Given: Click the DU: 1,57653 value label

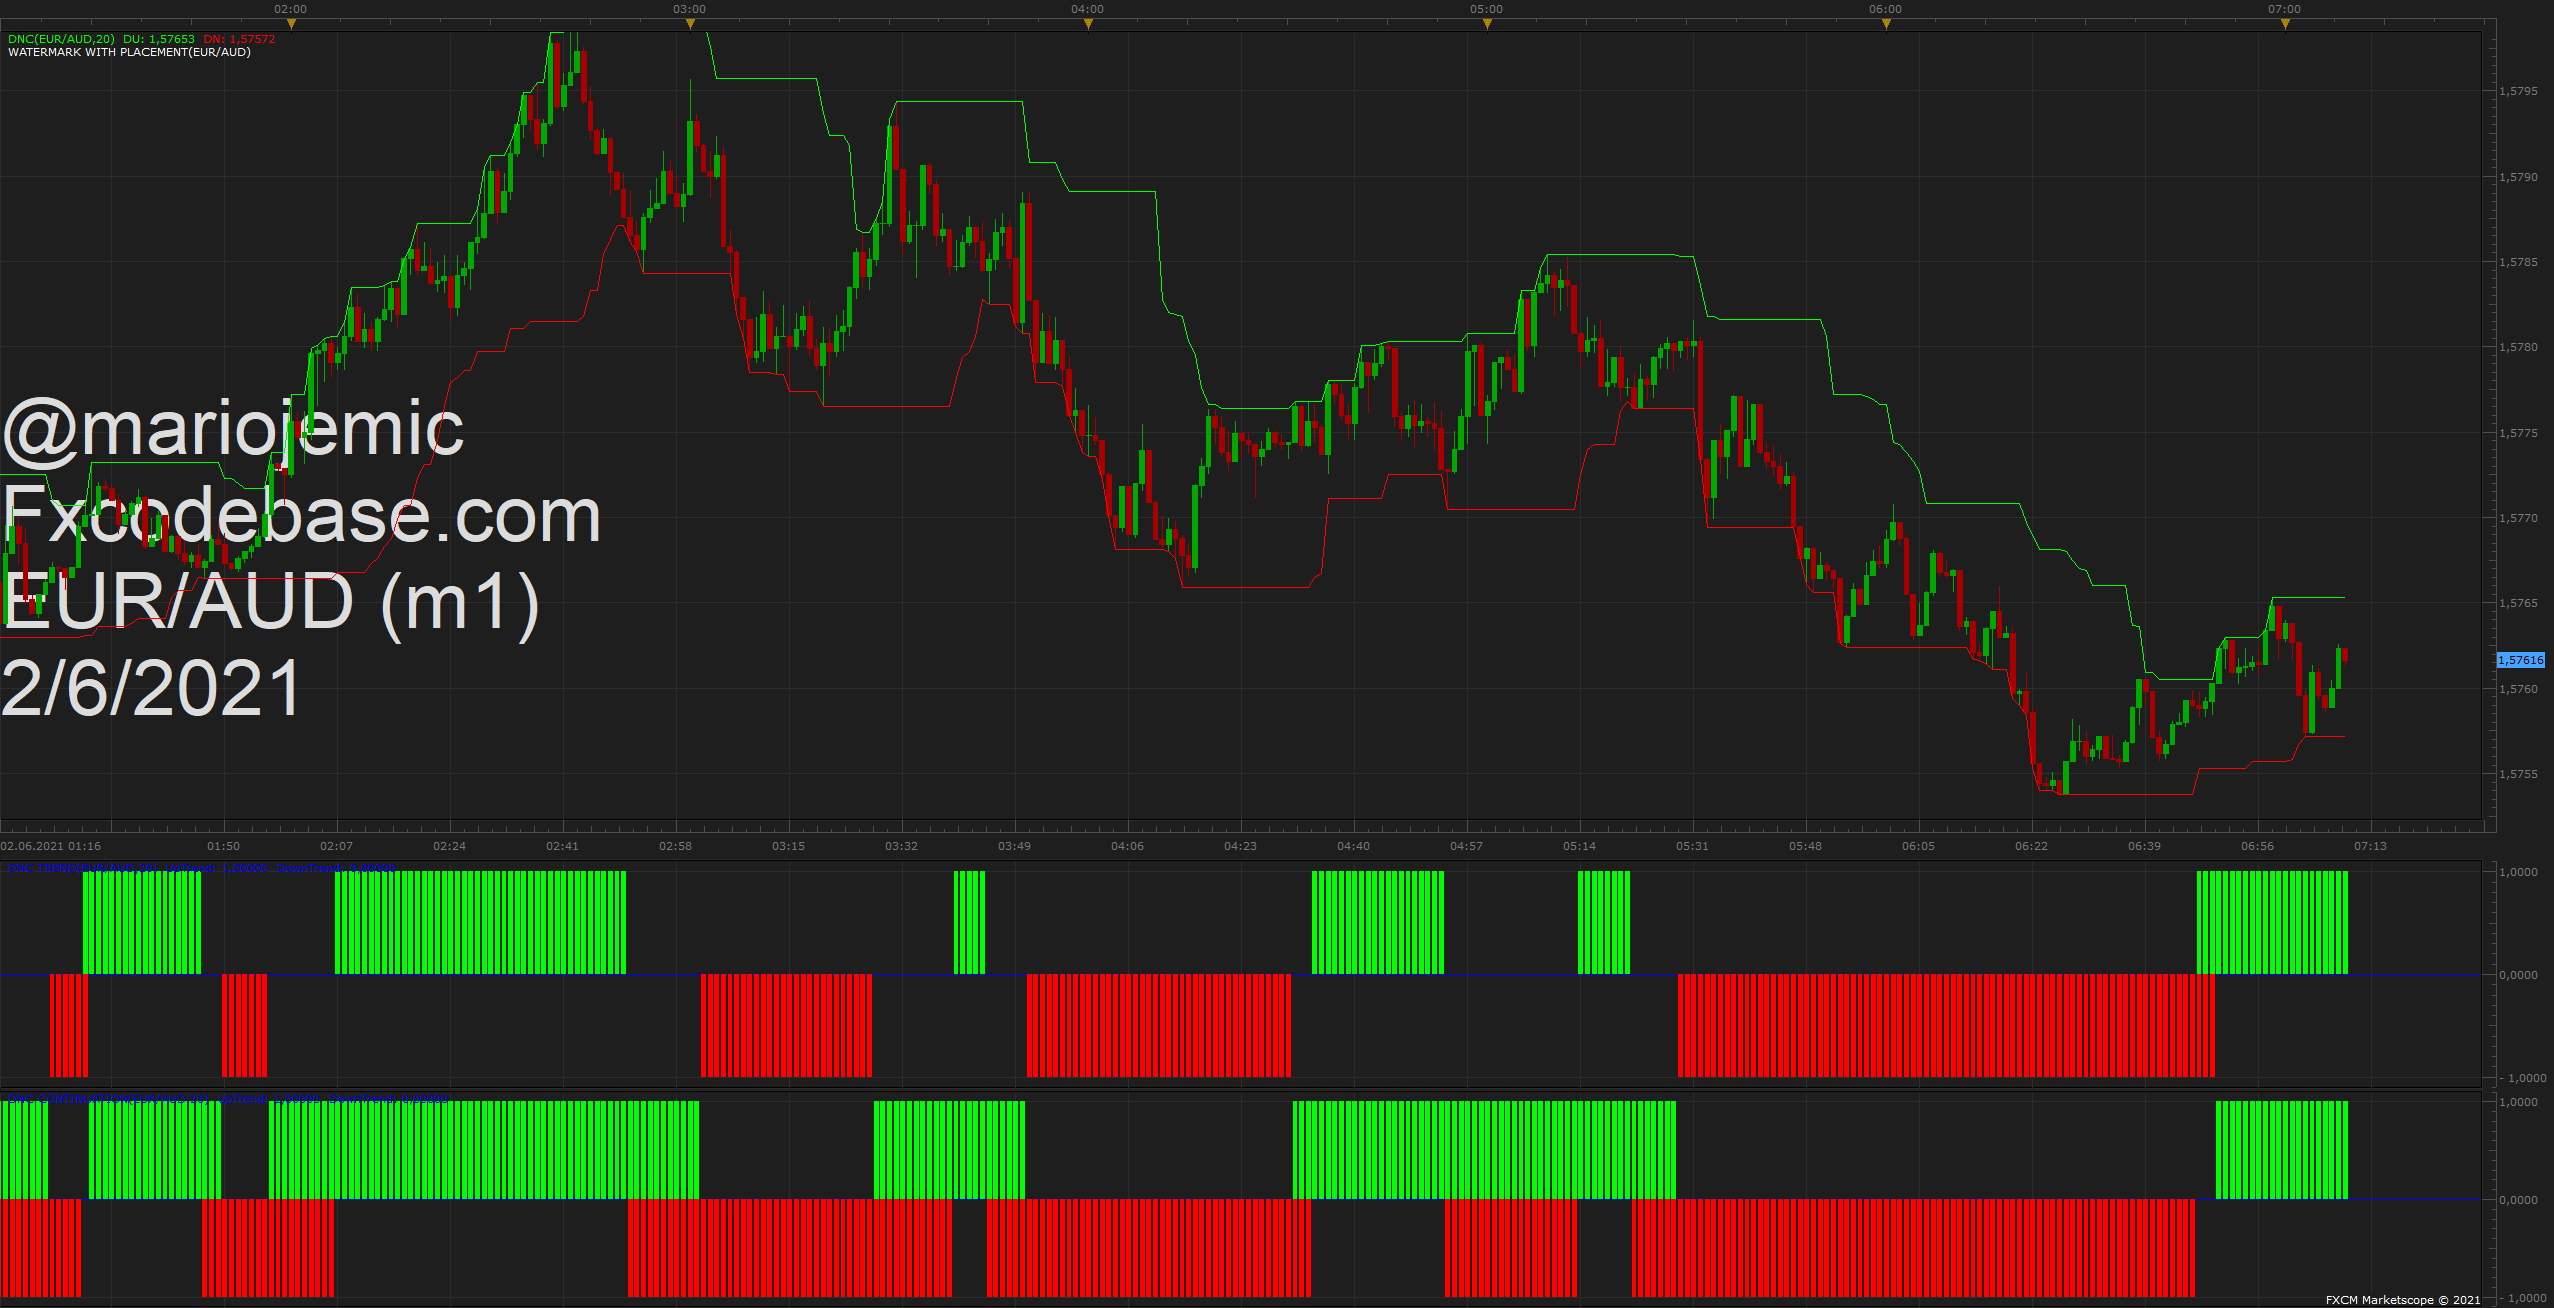Looking at the screenshot, I should (159, 39).
